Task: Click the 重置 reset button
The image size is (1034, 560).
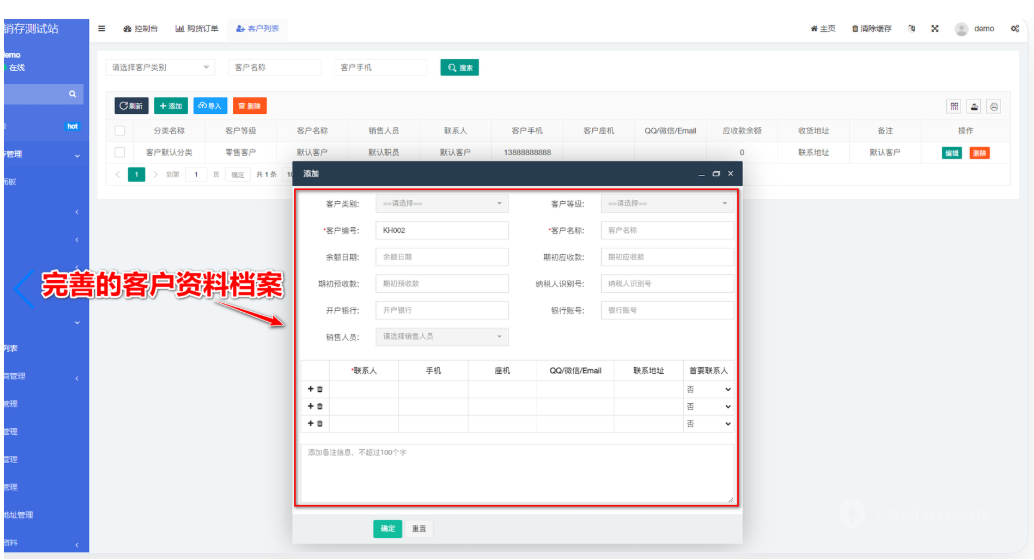Action: pos(419,529)
